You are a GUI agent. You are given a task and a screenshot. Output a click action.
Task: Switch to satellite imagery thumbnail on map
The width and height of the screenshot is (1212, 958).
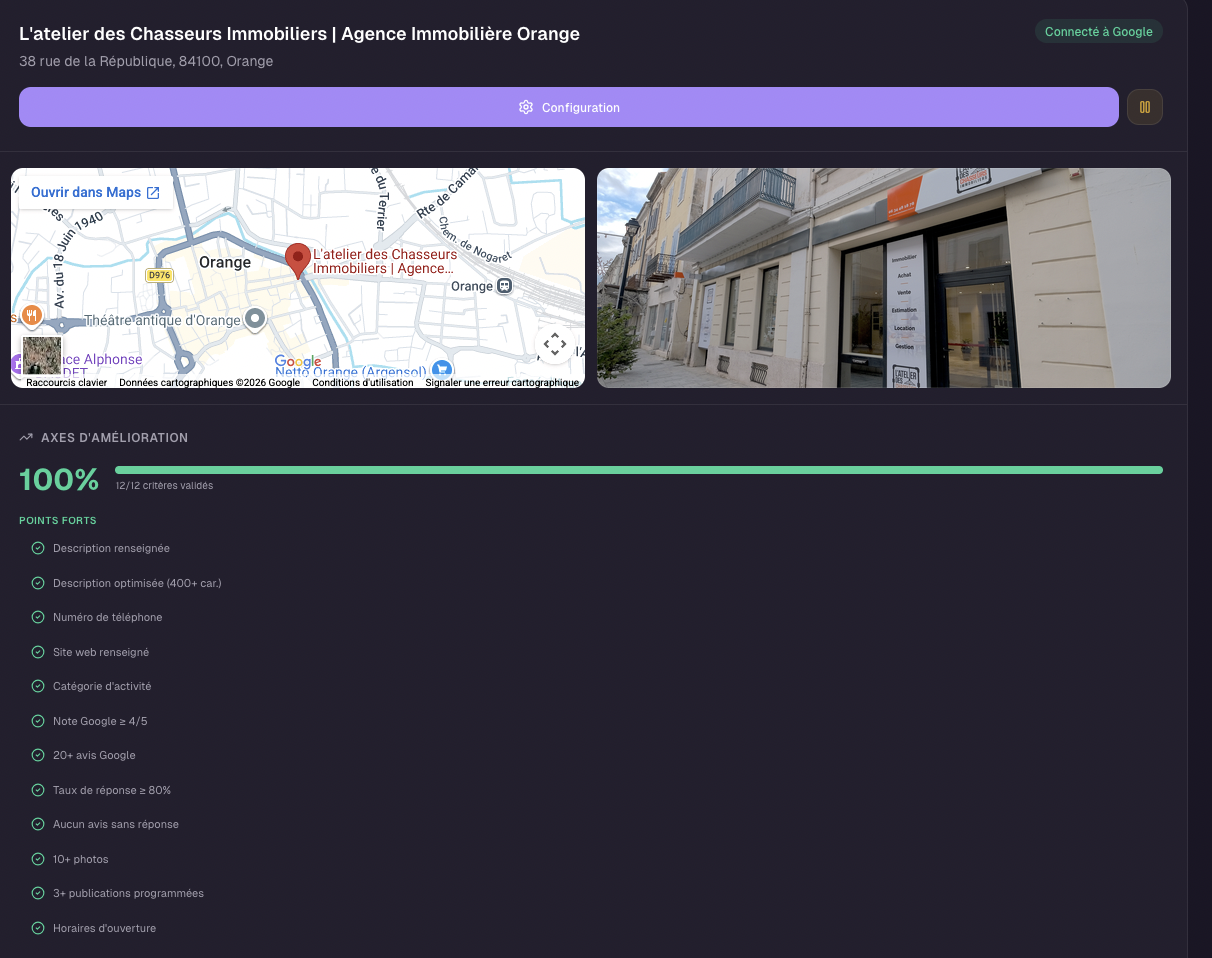point(41,355)
